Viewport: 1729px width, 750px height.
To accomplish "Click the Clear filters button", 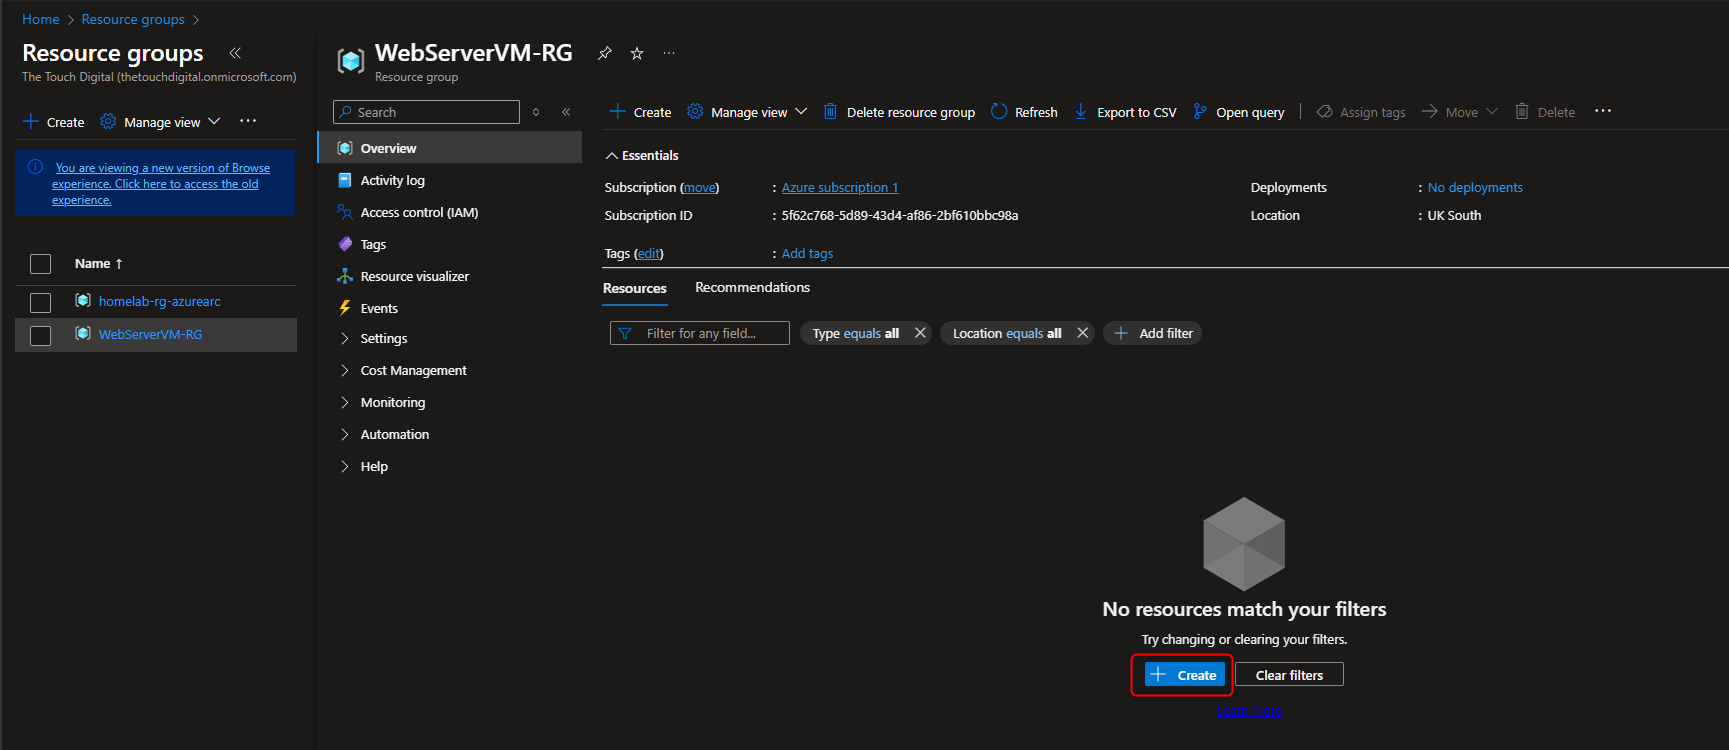I will click(1289, 675).
